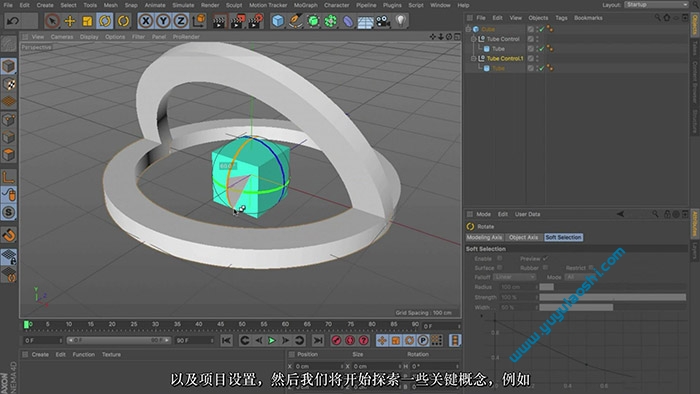Image resolution: width=700 pixels, height=394 pixels.
Task: Adjust Soft Selection Radius slider
Action: (612, 287)
